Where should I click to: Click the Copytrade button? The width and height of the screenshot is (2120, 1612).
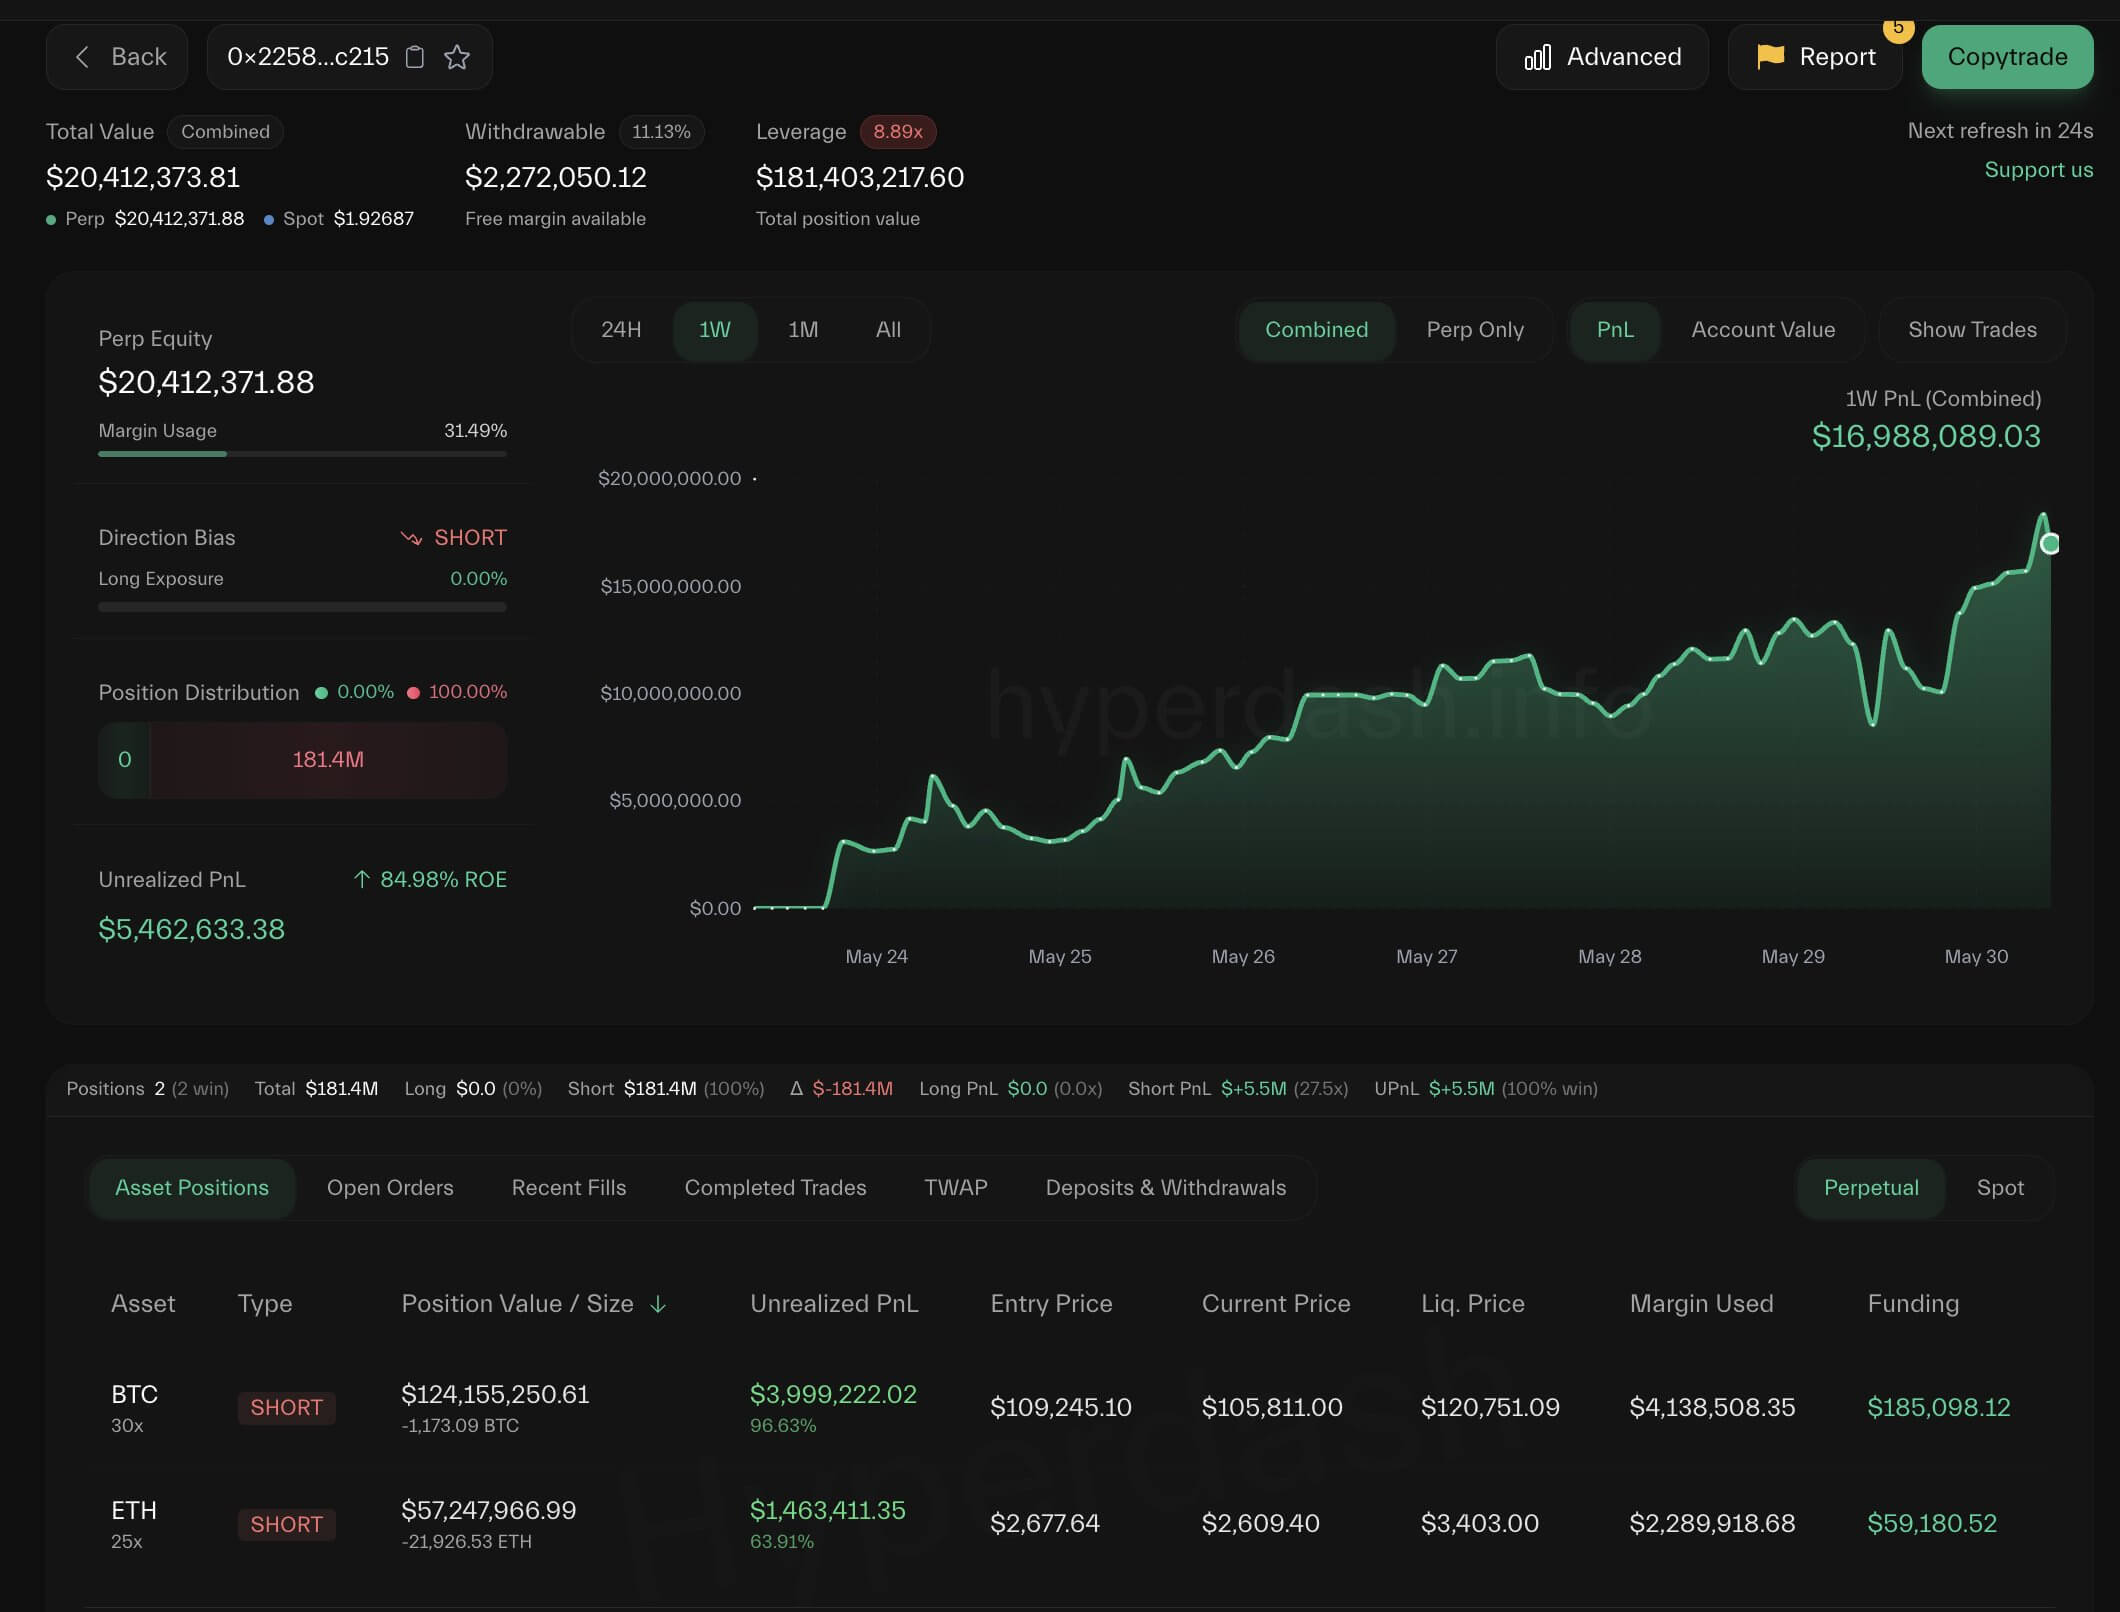(x=2007, y=57)
